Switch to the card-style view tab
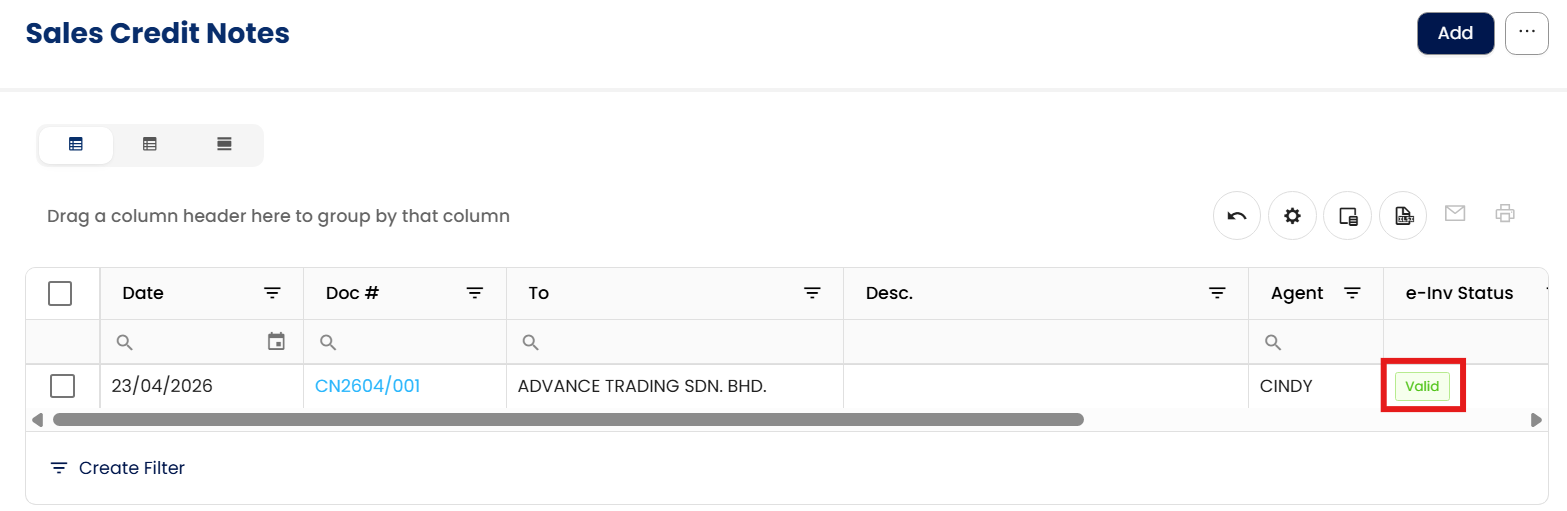This screenshot has width=1567, height=511. pyautogui.click(x=225, y=144)
